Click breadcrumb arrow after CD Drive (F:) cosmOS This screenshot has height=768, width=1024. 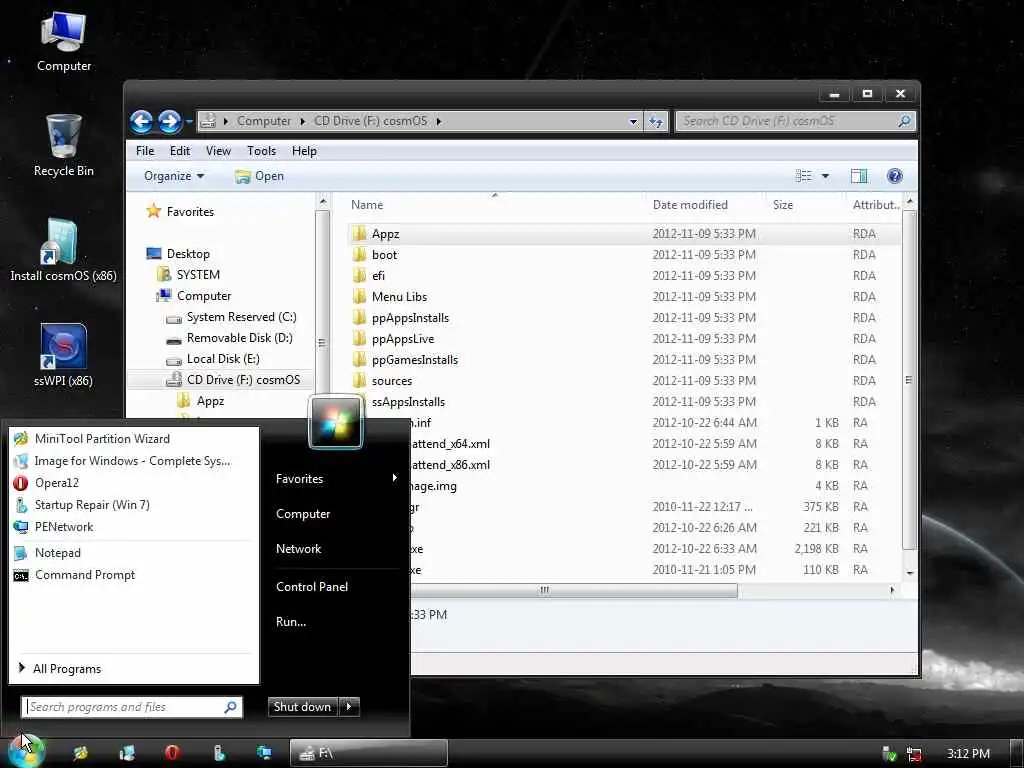pos(439,121)
